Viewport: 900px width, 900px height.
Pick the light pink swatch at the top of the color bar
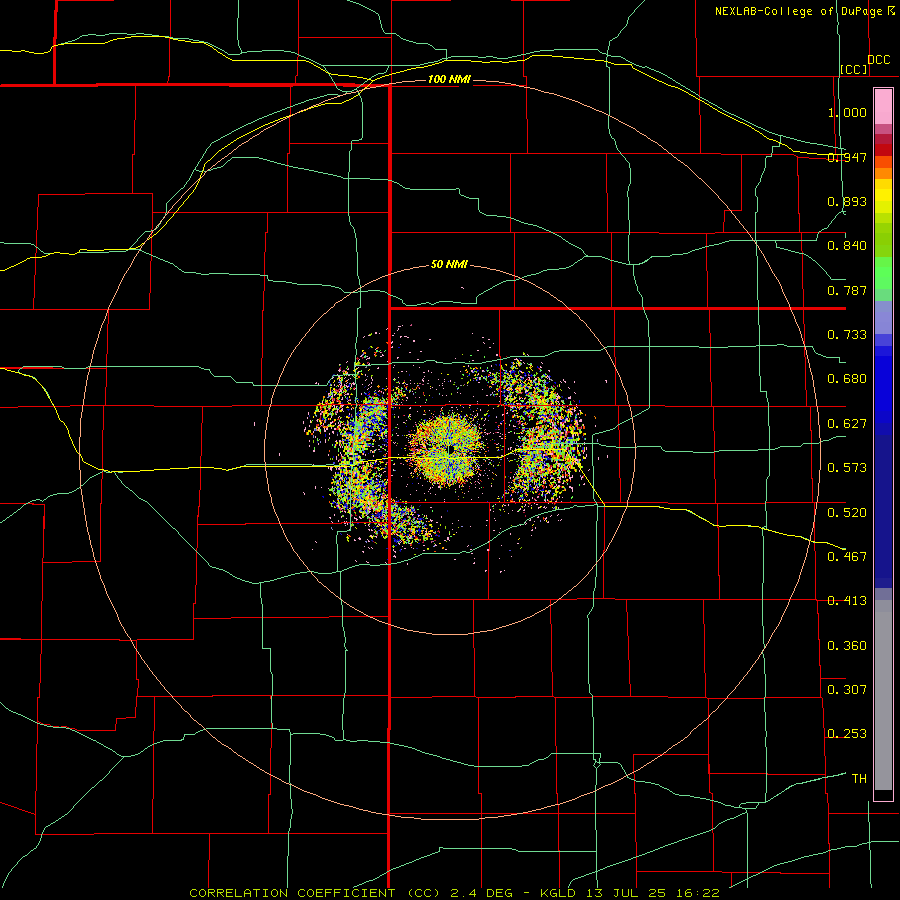click(883, 106)
